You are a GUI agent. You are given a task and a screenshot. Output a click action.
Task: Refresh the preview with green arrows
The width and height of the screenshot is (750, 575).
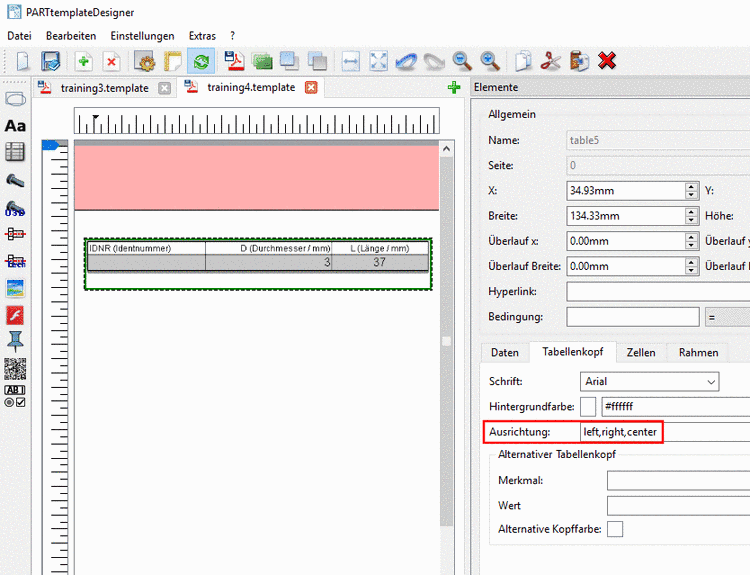(201, 61)
